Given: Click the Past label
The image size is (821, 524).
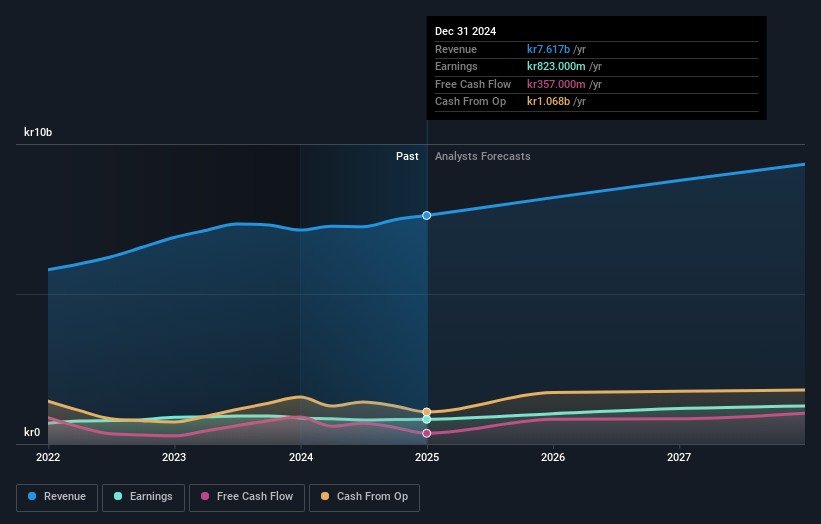Looking at the screenshot, I should pyautogui.click(x=407, y=157).
